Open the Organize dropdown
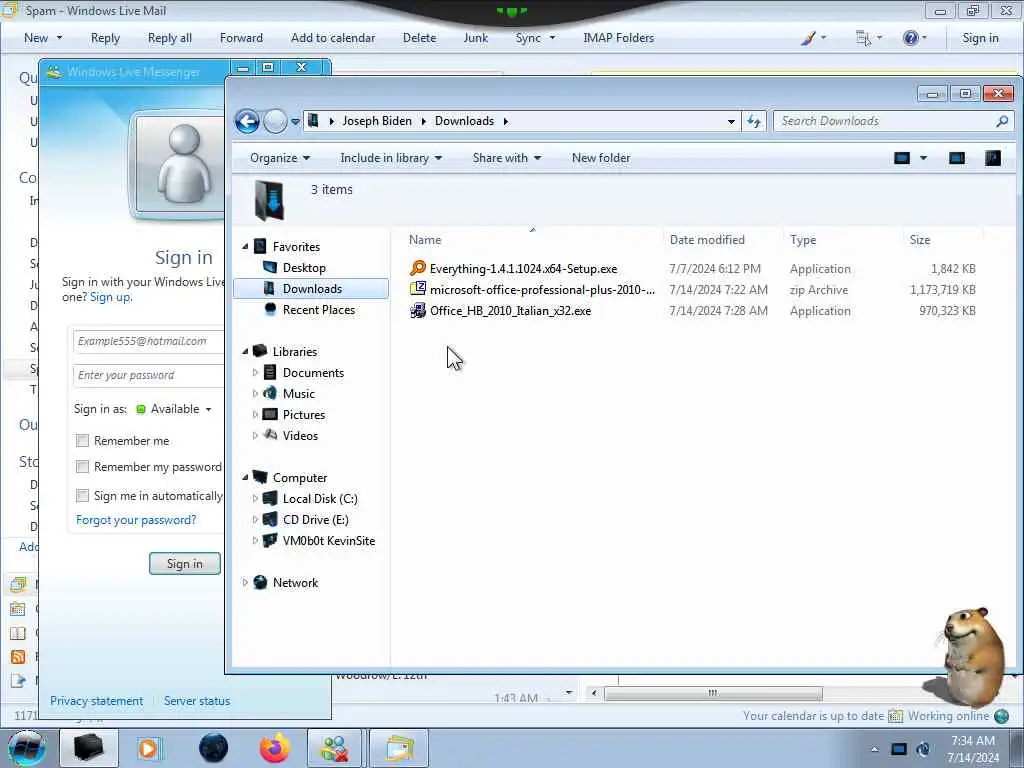This screenshot has height=768, width=1024. 280,158
